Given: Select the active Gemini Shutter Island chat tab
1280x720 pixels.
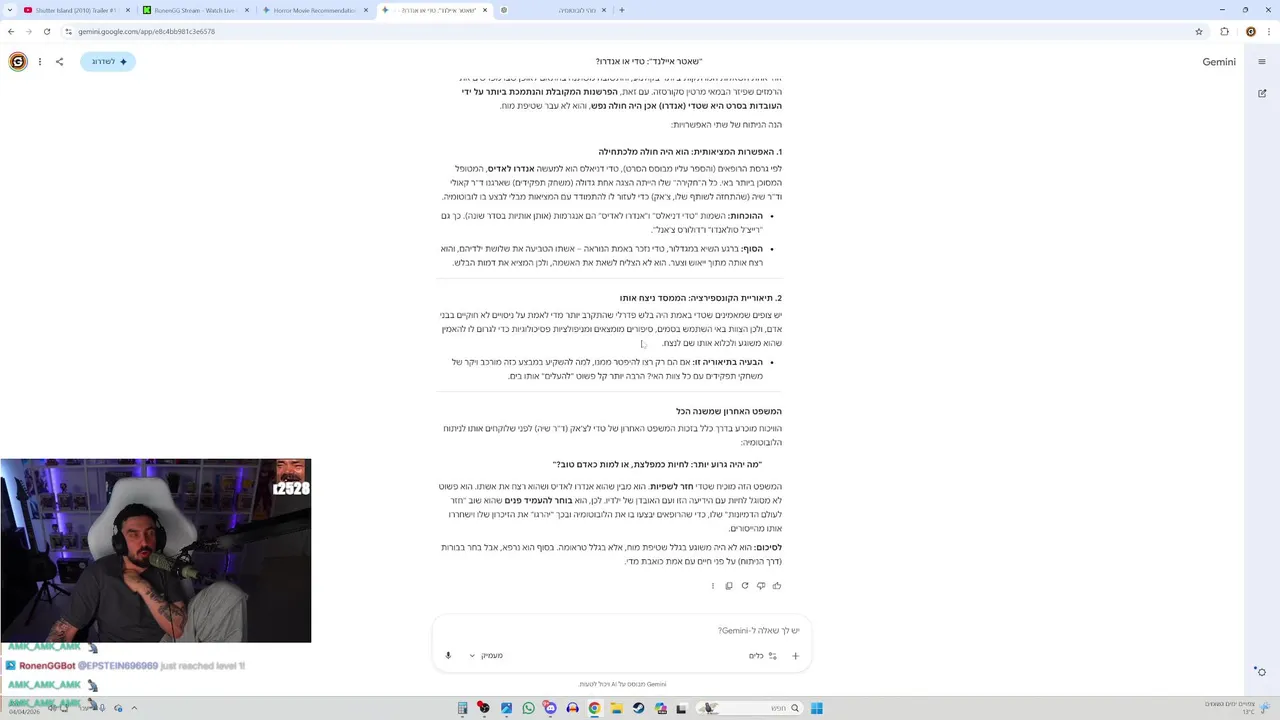Looking at the screenshot, I should [433, 10].
